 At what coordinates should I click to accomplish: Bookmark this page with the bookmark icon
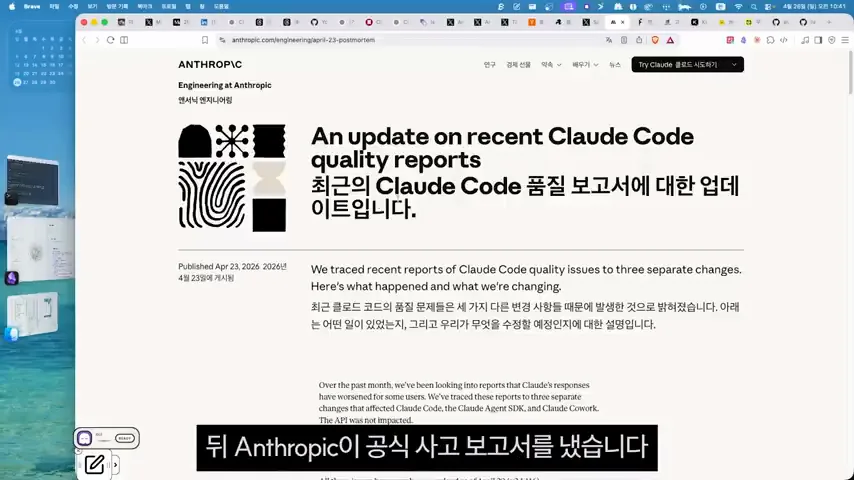tap(205, 40)
